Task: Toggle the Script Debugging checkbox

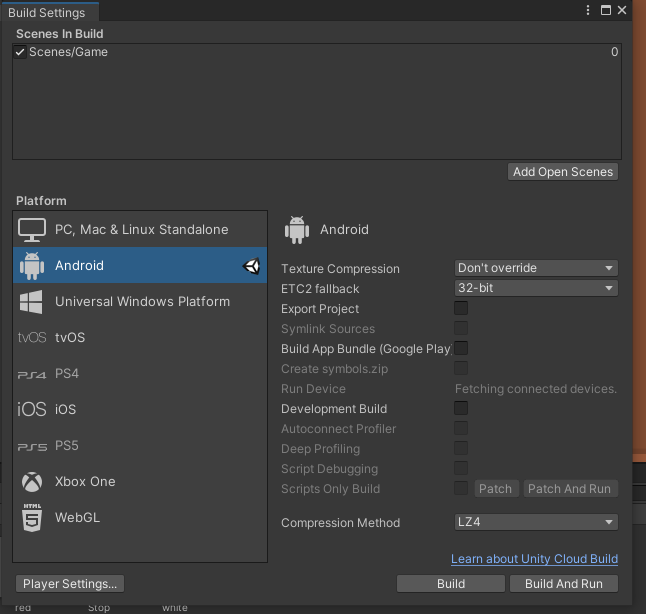Action: [461, 468]
